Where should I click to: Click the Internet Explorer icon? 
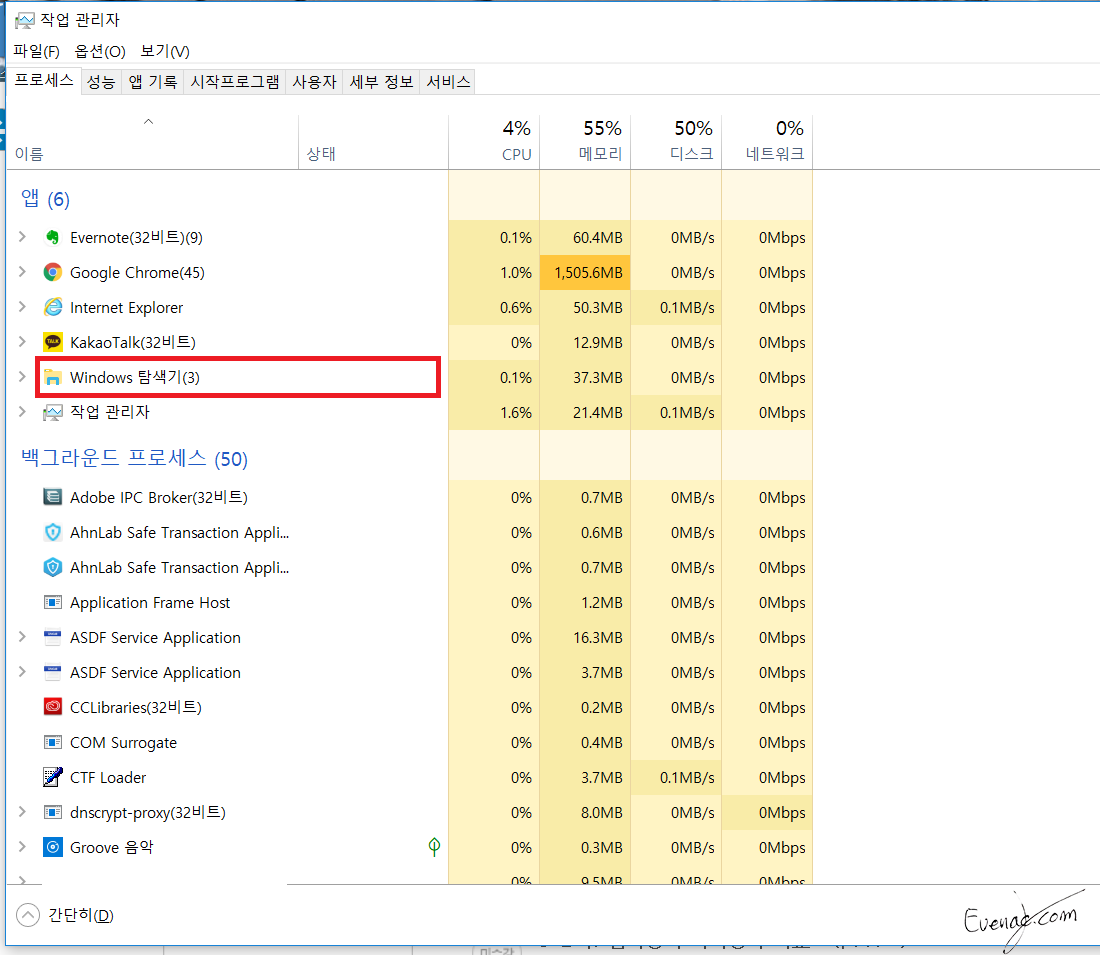tap(53, 307)
